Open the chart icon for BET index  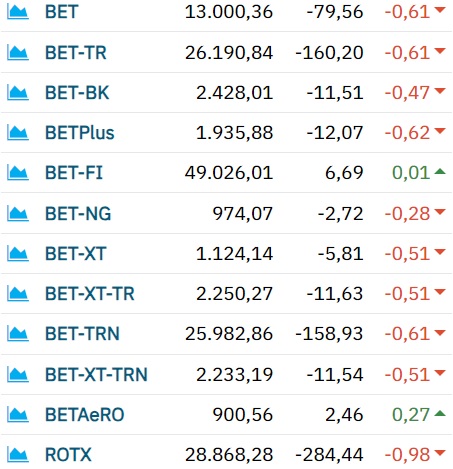(18, 12)
